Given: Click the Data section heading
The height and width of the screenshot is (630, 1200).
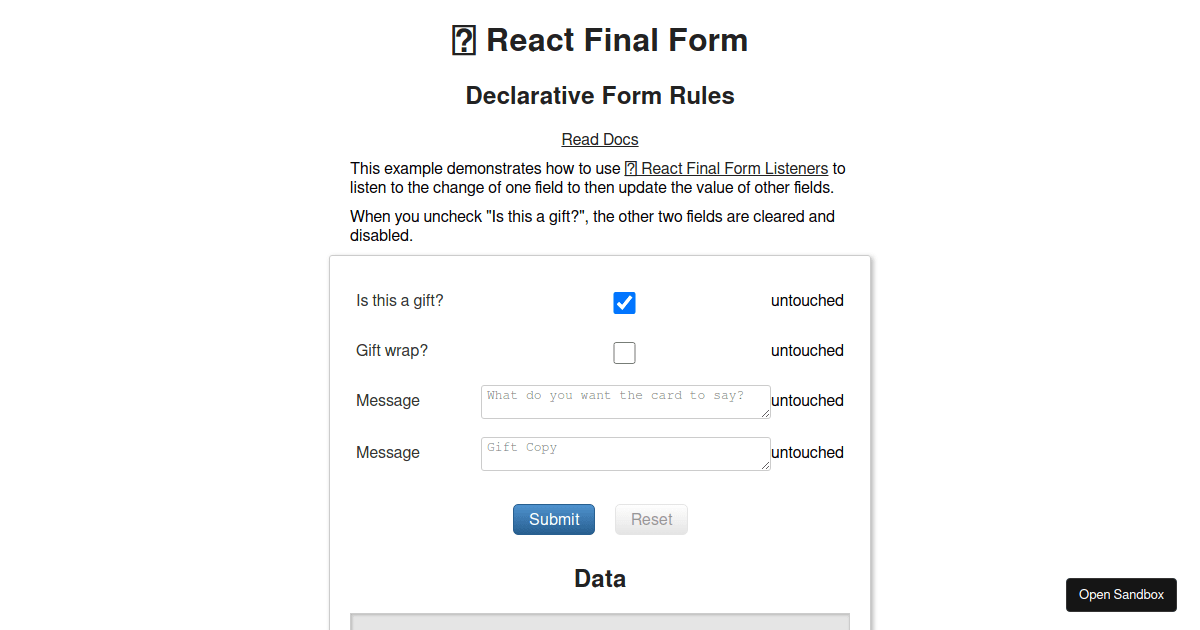Looking at the screenshot, I should pos(600,578).
